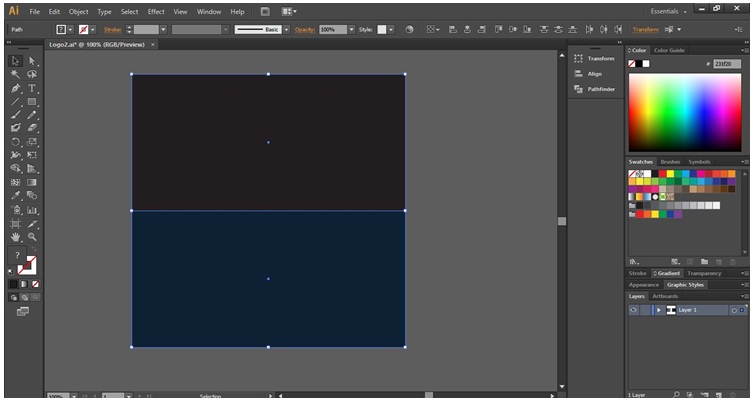
Task: Open Swatches panel options menu
Action: click(x=744, y=162)
